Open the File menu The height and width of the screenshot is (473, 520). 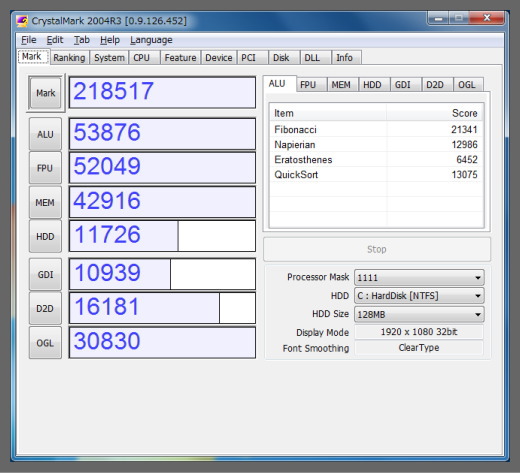click(x=29, y=40)
